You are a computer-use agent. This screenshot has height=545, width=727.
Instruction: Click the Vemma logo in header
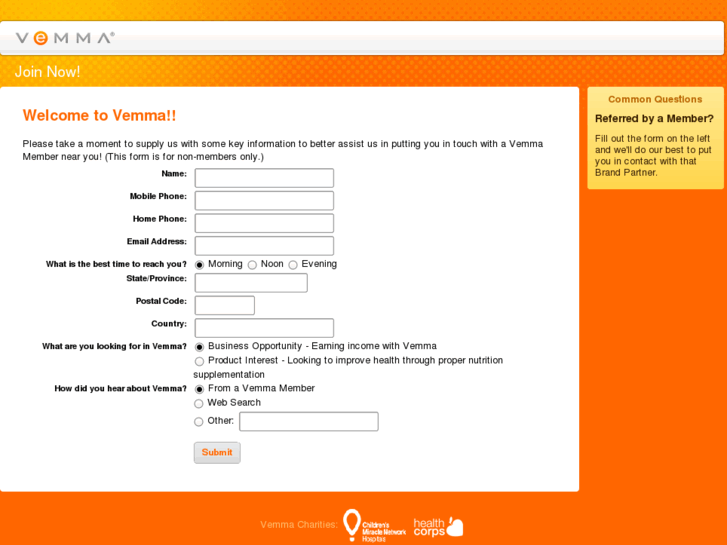point(65,38)
